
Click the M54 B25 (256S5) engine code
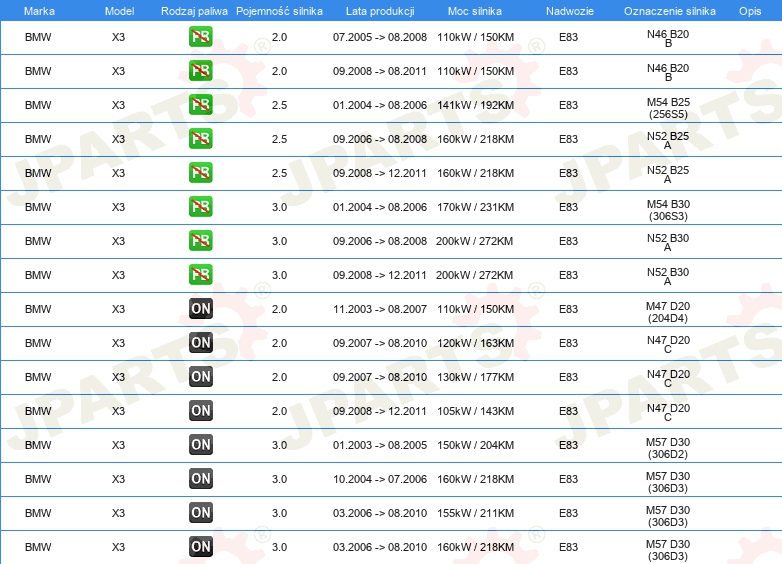(x=668, y=108)
